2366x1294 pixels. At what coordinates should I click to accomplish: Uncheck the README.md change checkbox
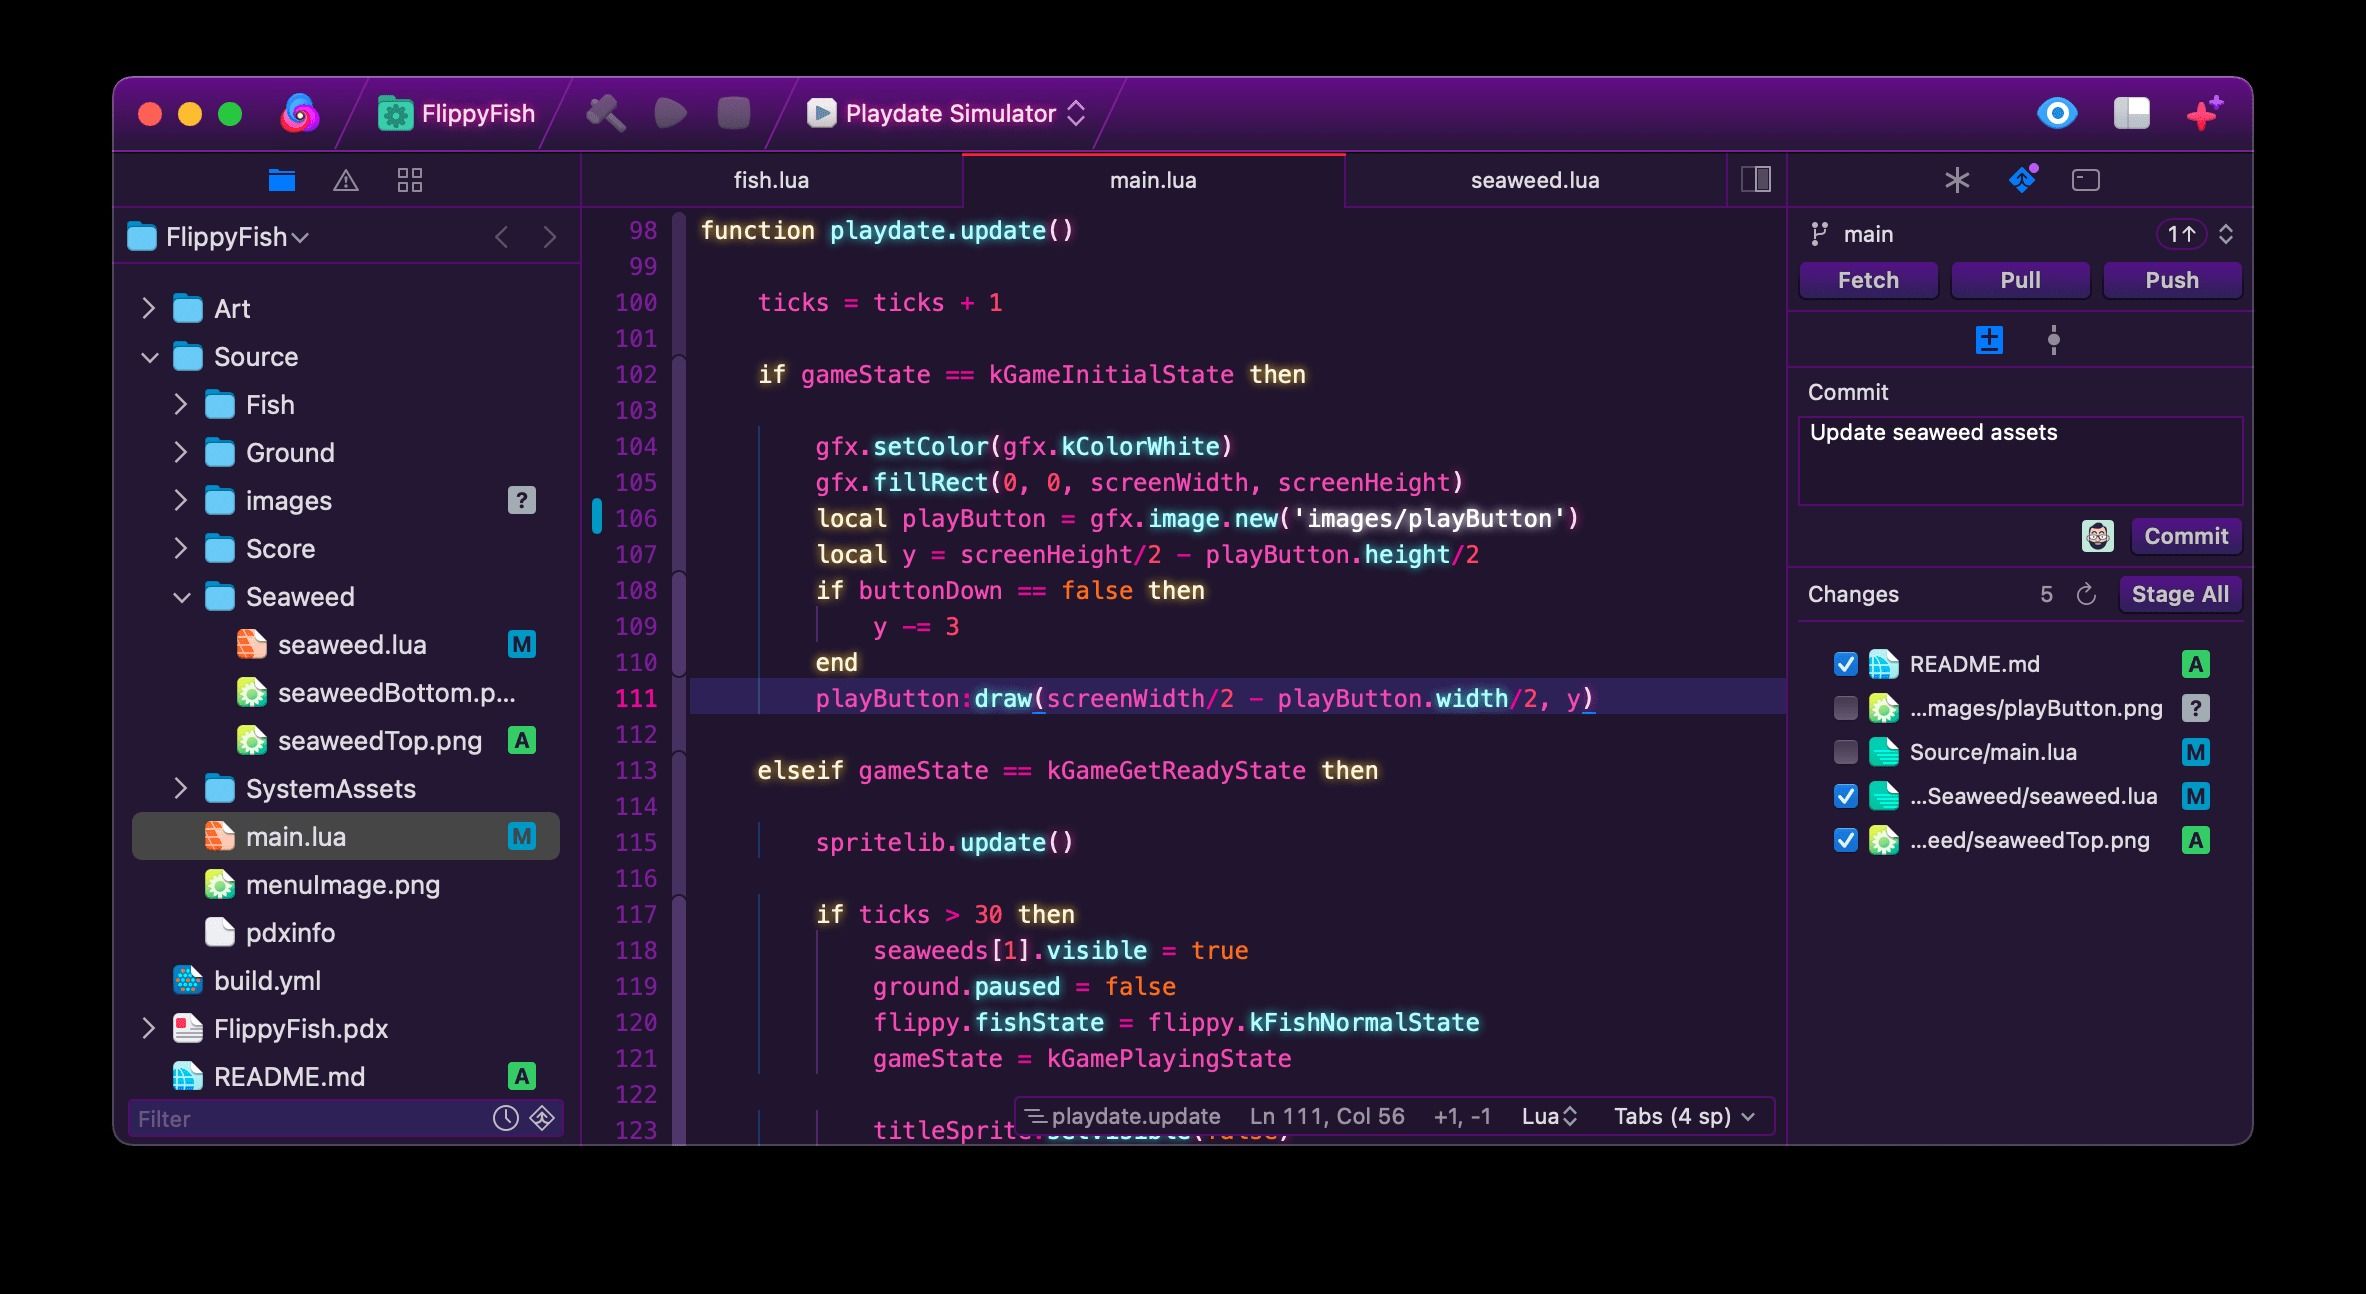tap(1846, 664)
